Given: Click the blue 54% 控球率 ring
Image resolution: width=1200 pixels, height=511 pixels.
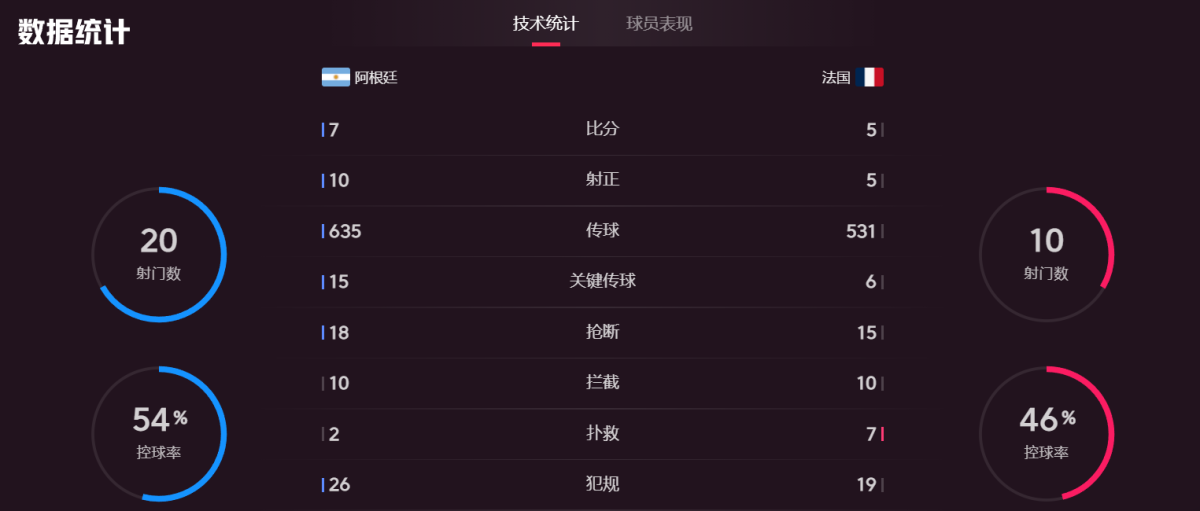Looking at the screenshot, I should (159, 433).
